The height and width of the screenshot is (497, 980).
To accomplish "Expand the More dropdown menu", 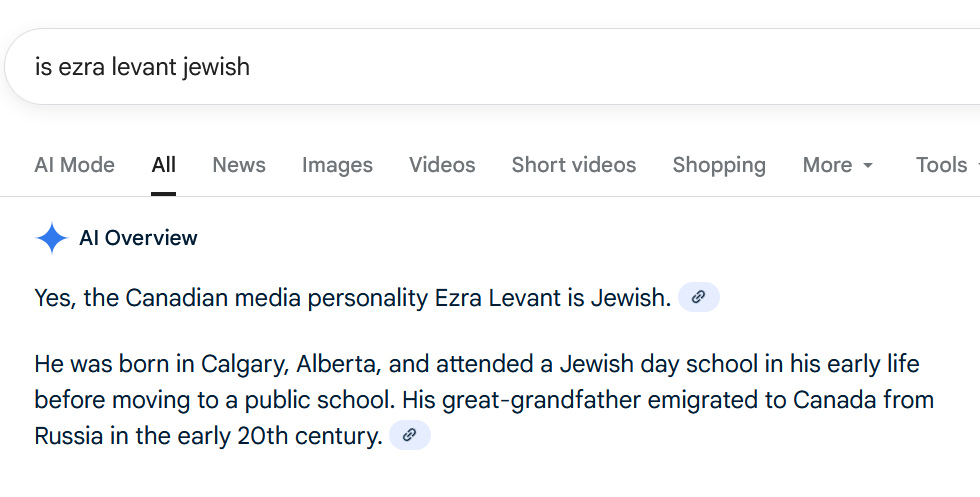I will click(838, 165).
